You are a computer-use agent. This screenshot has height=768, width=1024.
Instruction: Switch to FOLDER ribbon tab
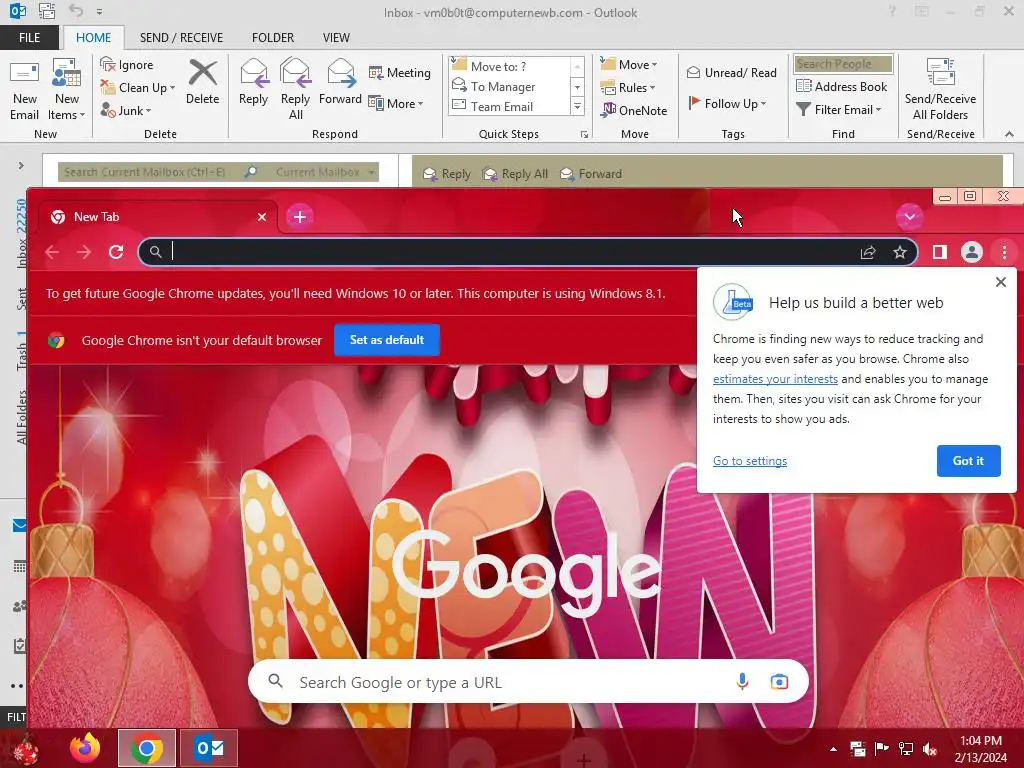pos(273,38)
